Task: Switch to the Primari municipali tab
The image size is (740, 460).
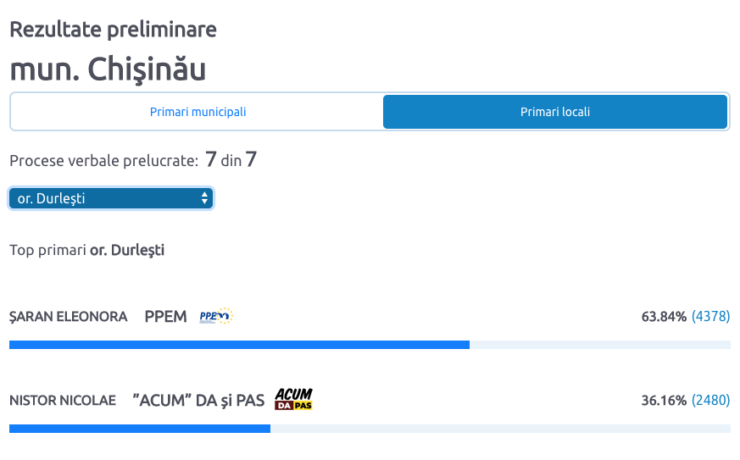Action: coord(198,112)
